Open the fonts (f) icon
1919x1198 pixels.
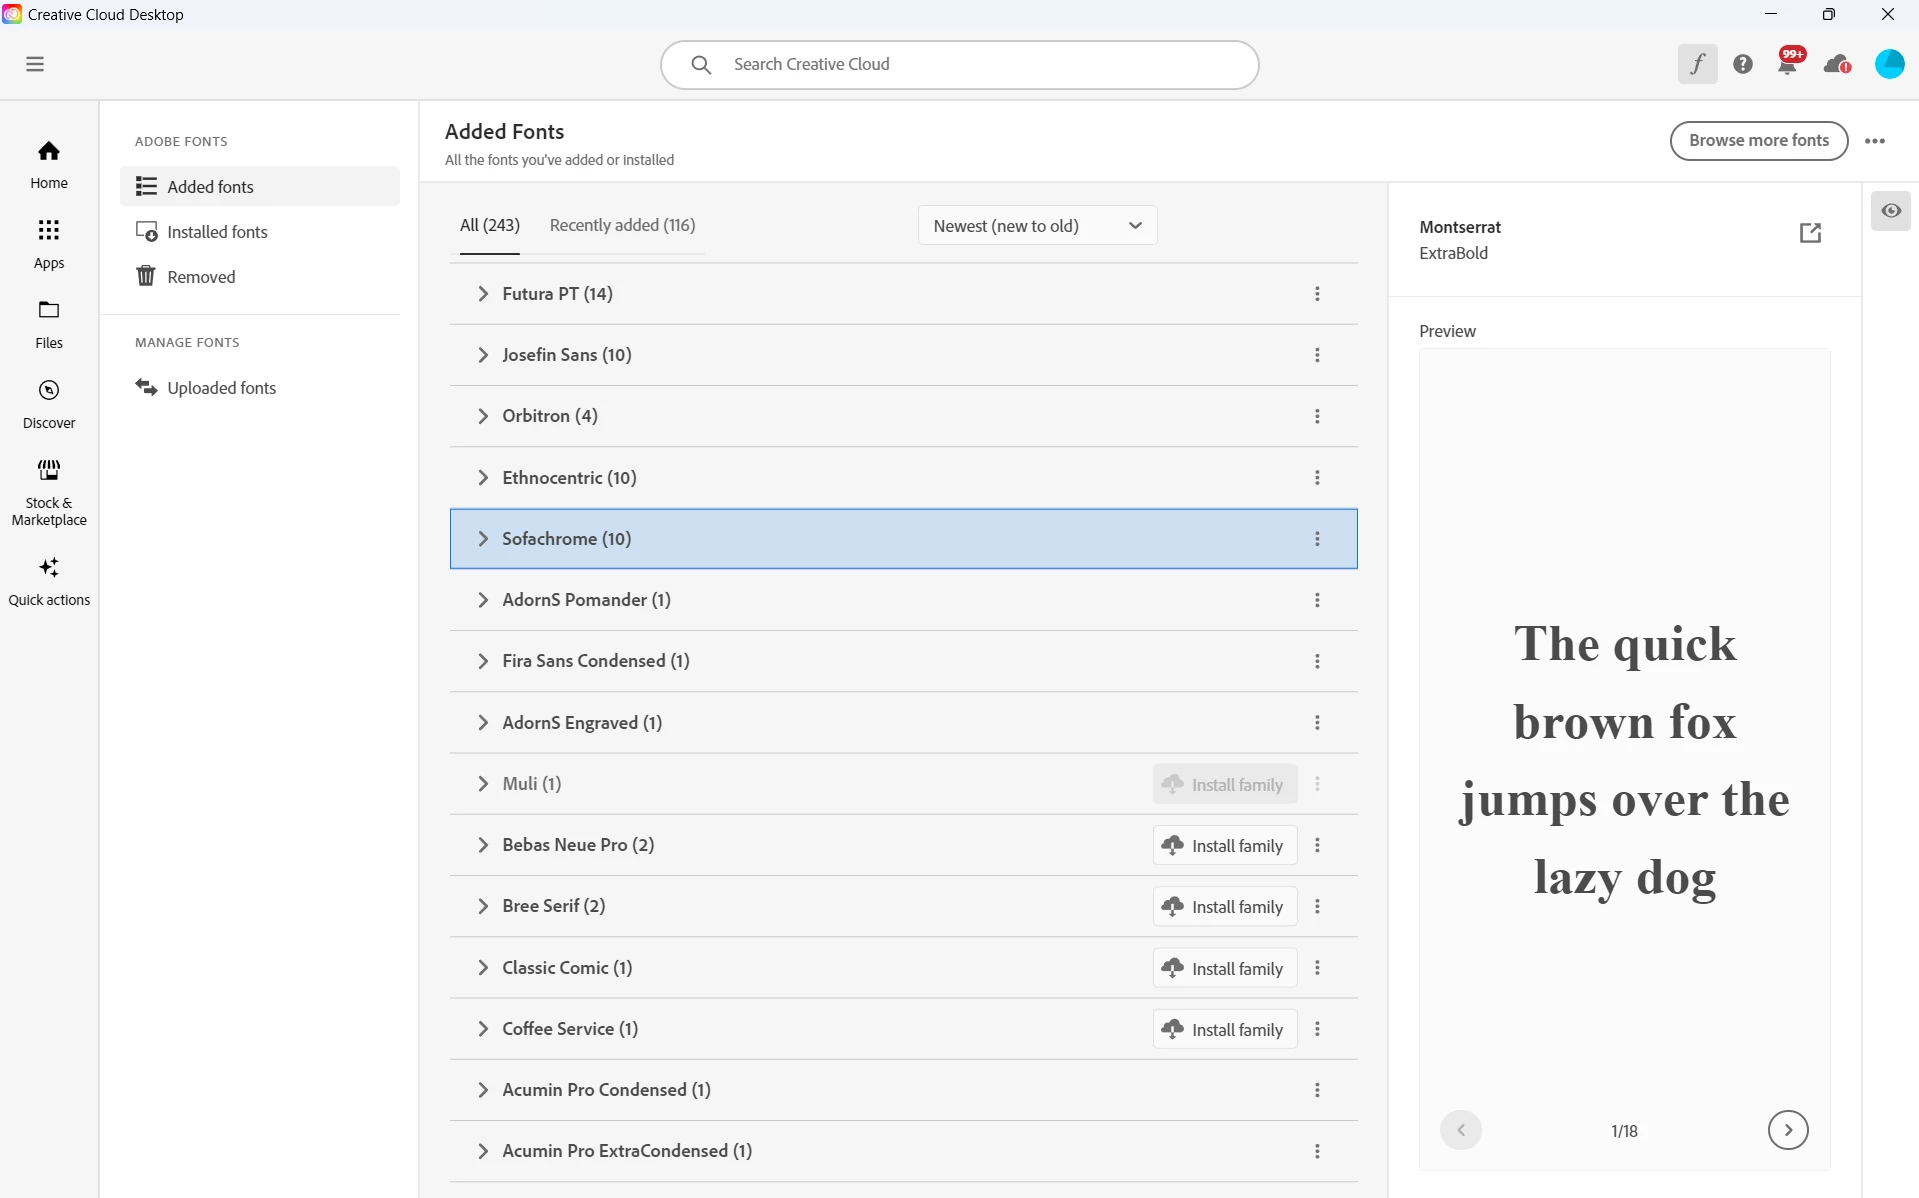pos(1697,64)
